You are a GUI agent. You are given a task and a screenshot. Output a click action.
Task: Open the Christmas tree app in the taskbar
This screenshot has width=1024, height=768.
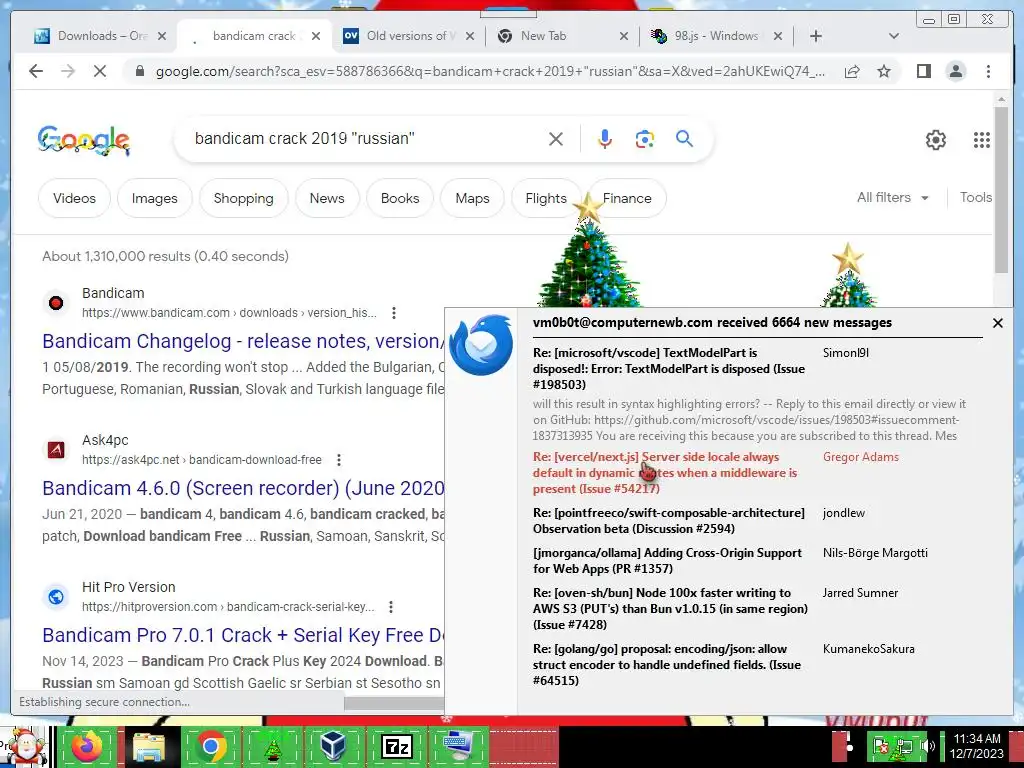[272, 746]
